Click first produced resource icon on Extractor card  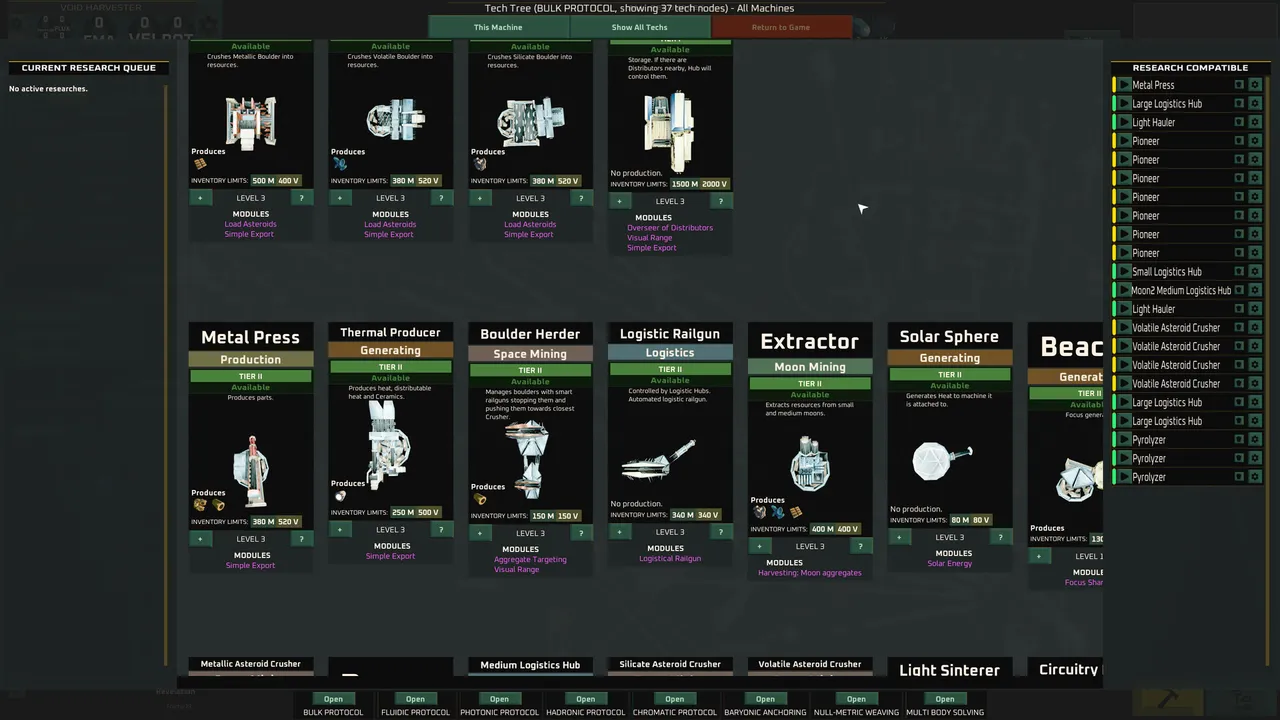(x=760, y=512)
